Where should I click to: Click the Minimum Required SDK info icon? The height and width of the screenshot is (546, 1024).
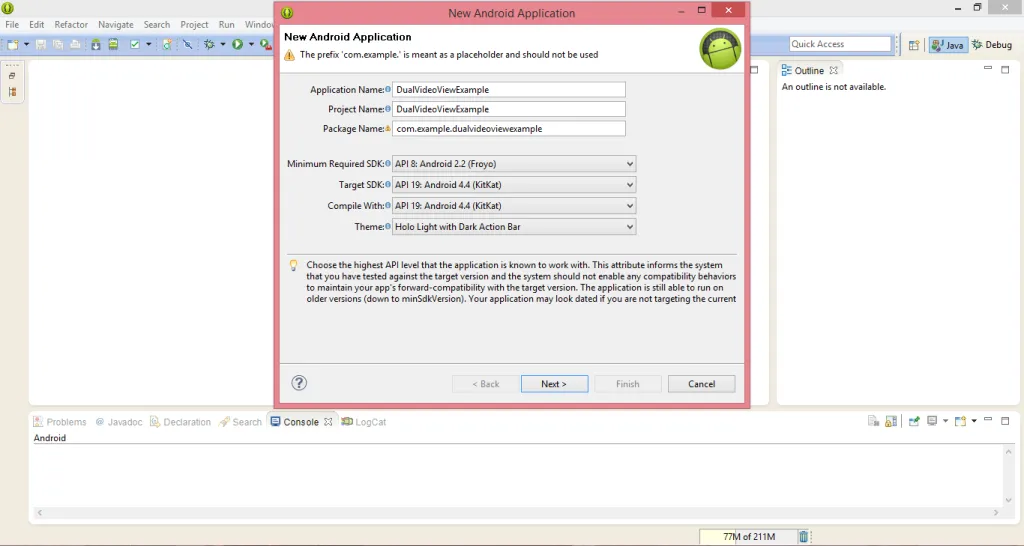[x=388, y=164]
